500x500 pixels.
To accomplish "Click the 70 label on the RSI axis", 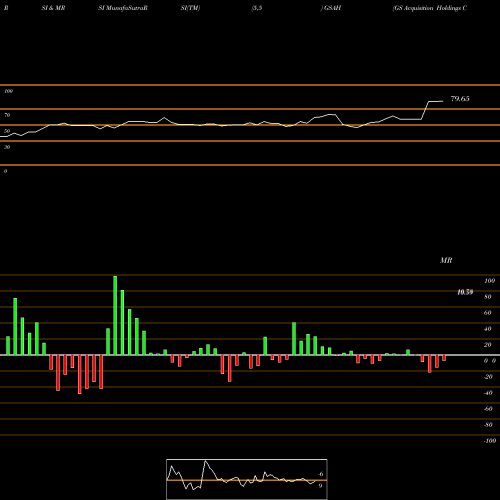I will tap(7, 115).
